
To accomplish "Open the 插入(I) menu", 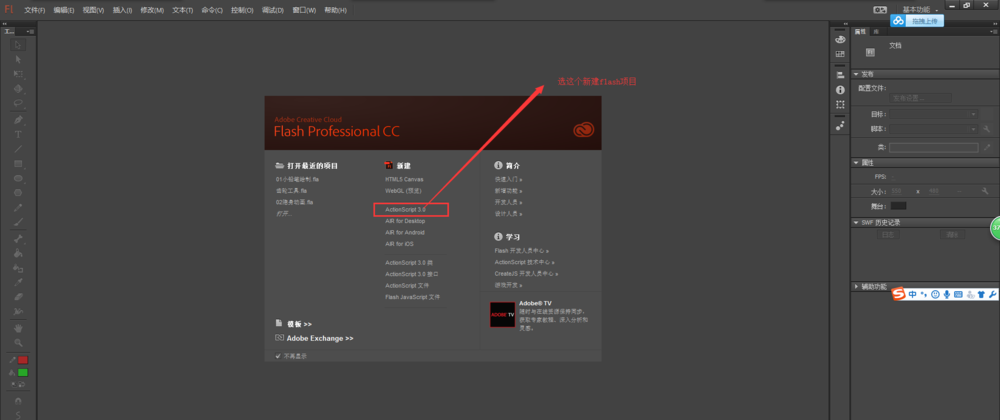I will click(x=122, y=10).
